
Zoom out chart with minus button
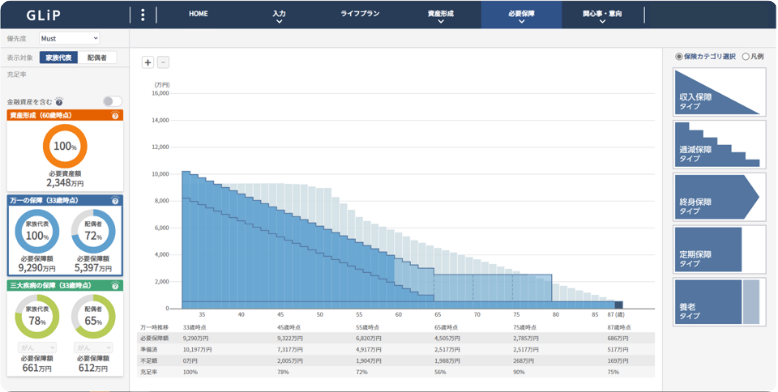click(163, 63)
